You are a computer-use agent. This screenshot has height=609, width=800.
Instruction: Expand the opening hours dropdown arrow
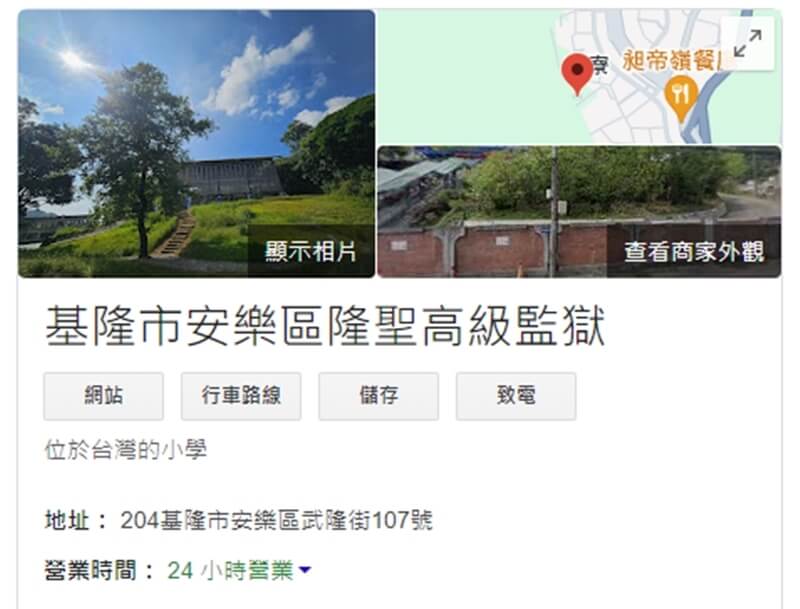[305, 570]
